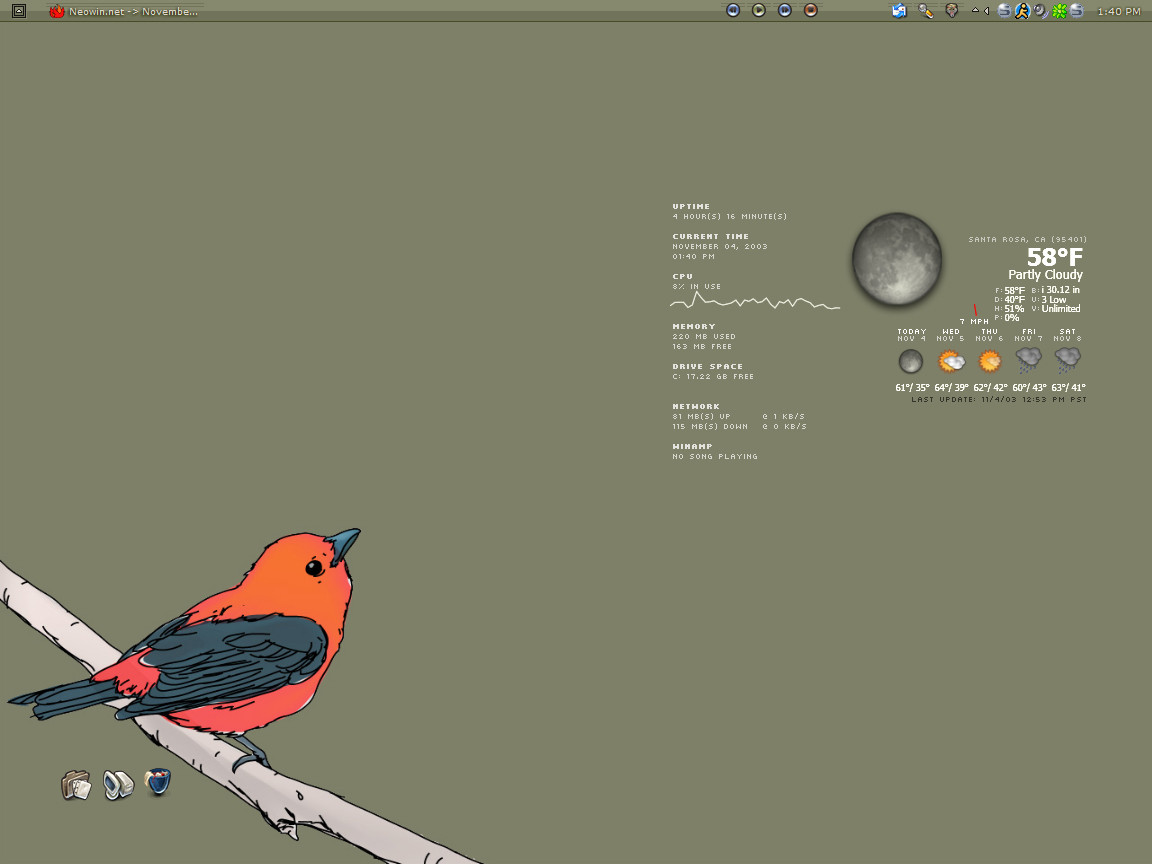Launch the animal face quick launch icon

pos(951,11)
